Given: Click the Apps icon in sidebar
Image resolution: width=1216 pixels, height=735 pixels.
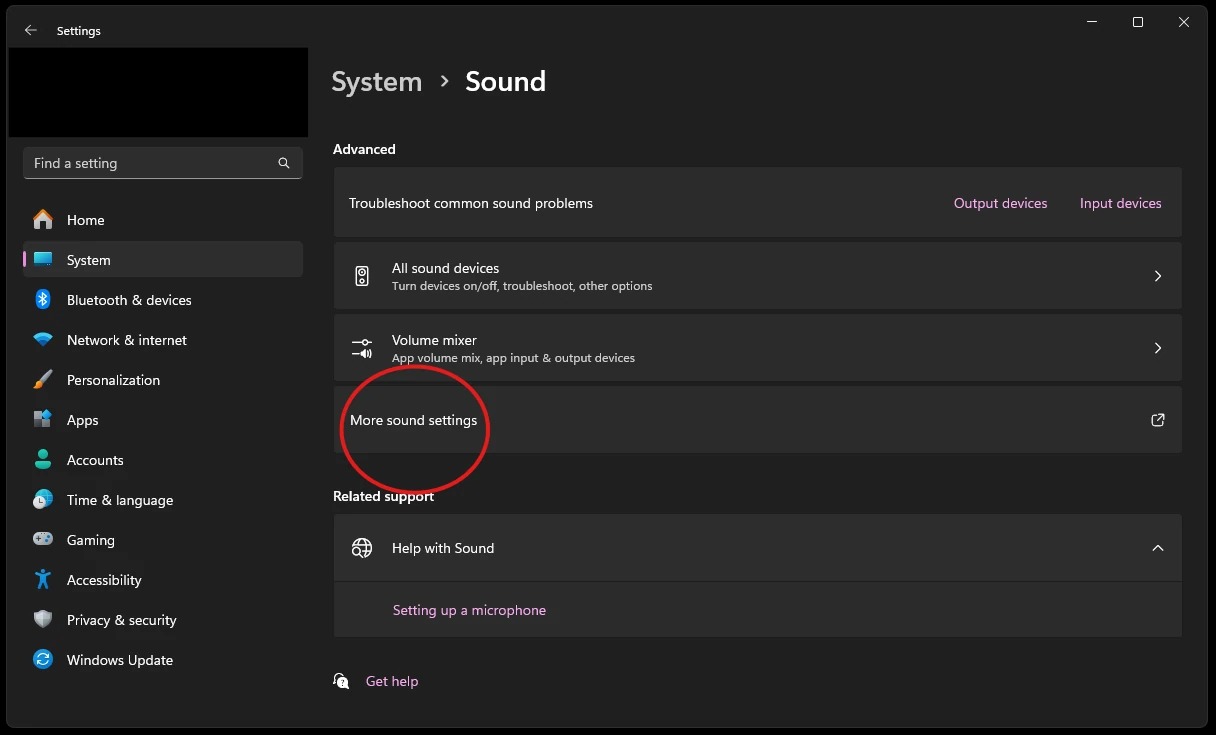Looking at the screenshot, I should click(x=43, y=420).
